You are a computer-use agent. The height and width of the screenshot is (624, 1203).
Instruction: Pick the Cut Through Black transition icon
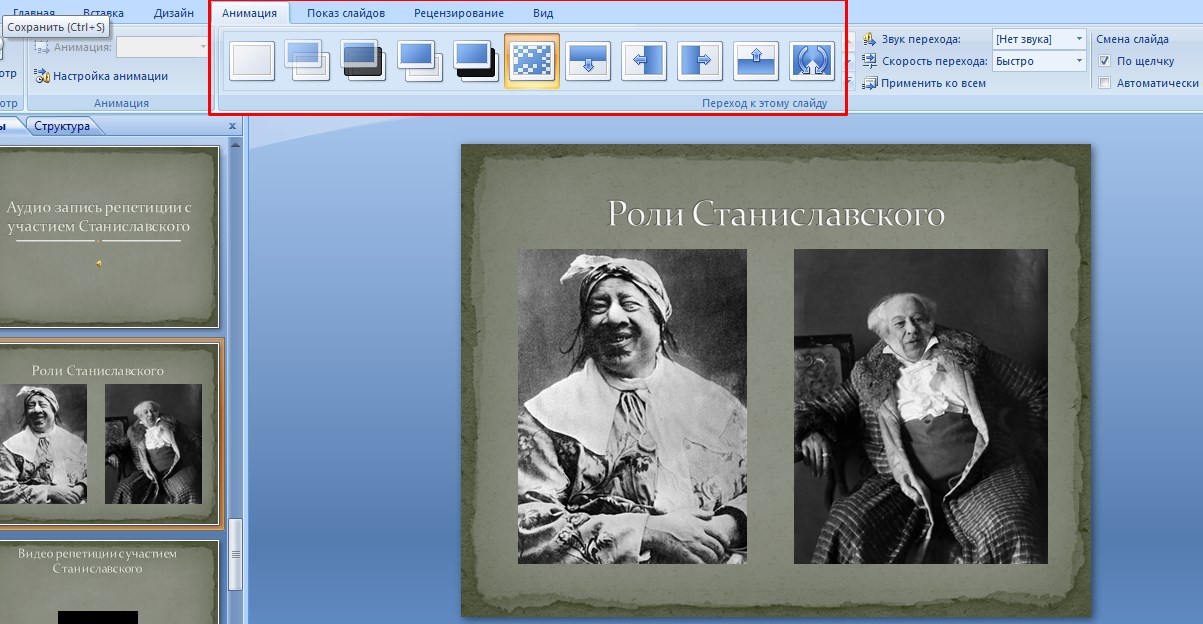coord(475,61)
